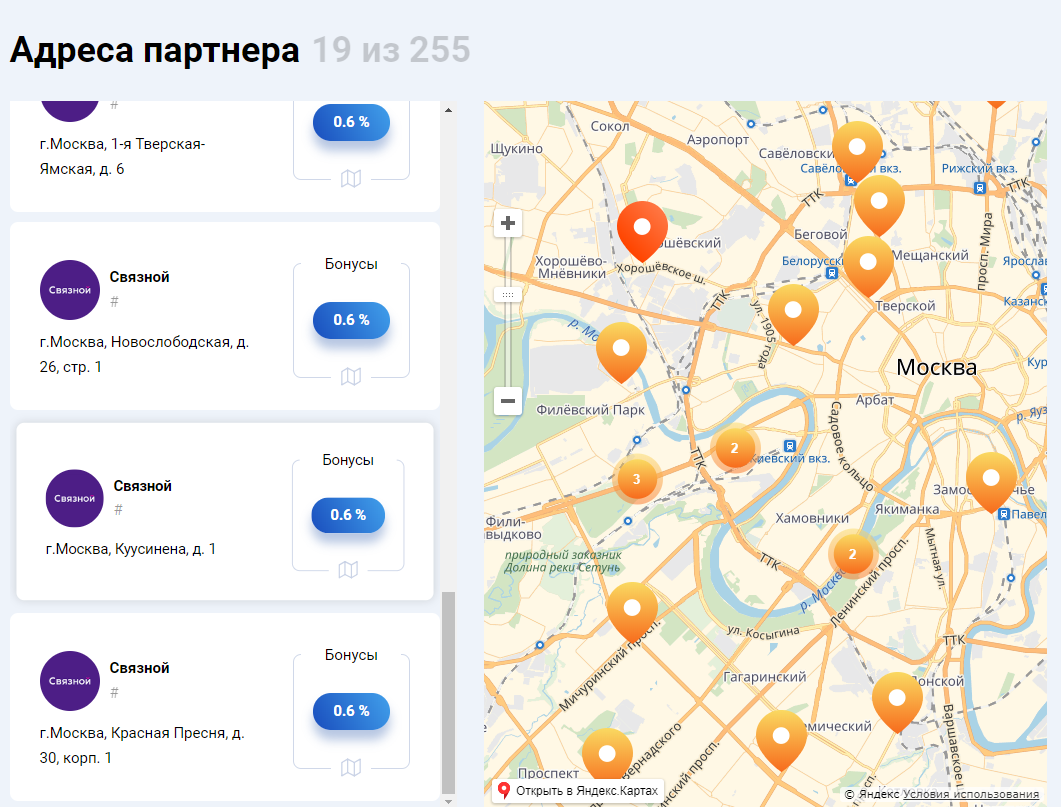
Task: Click Связной name in Куусинена card
Action: click(x=142, y=486)
